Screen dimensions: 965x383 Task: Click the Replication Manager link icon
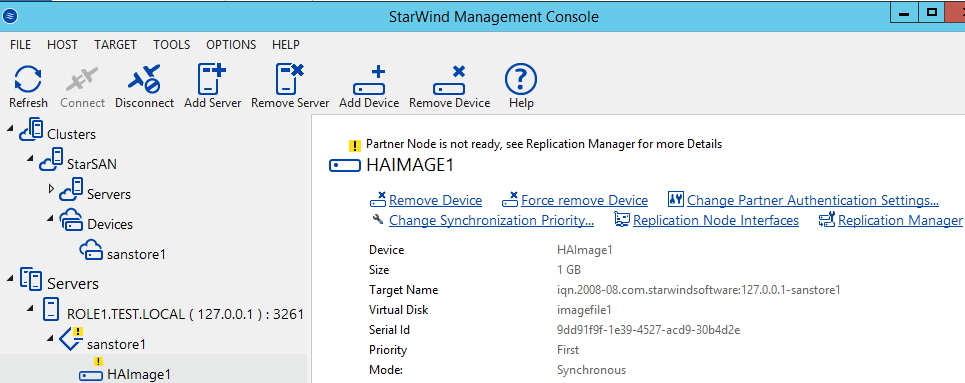point(826,219)
